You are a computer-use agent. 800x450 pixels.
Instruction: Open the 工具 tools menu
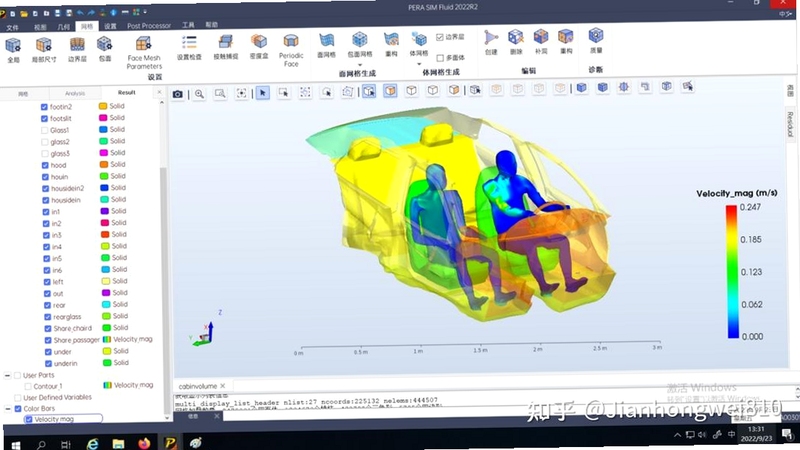coord(188,25)
